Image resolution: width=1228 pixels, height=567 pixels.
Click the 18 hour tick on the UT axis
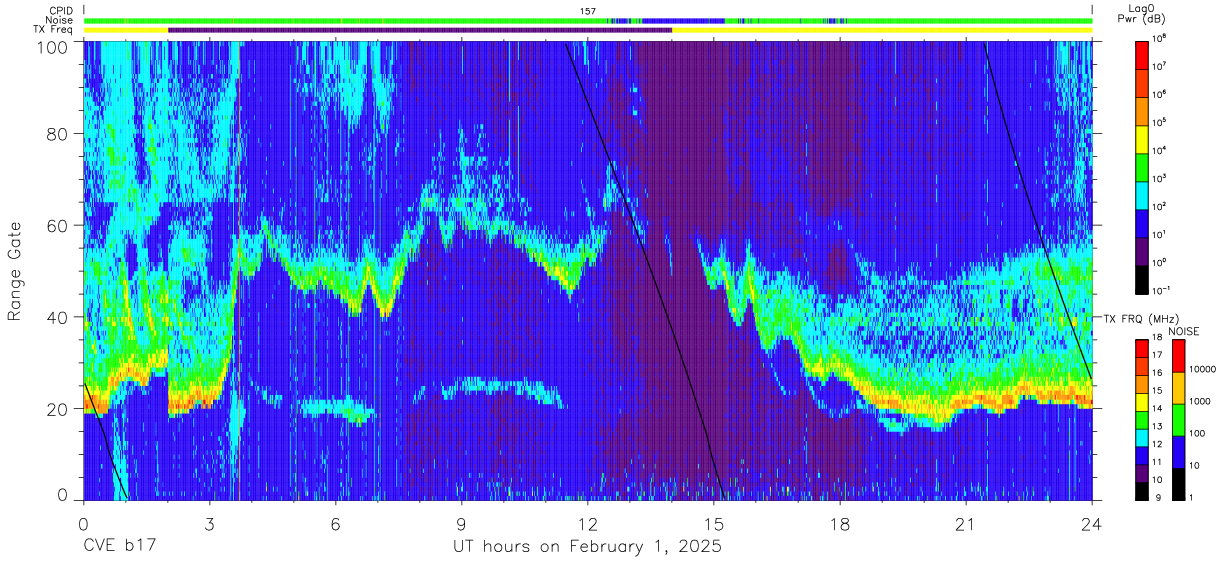tap(840, 524)
